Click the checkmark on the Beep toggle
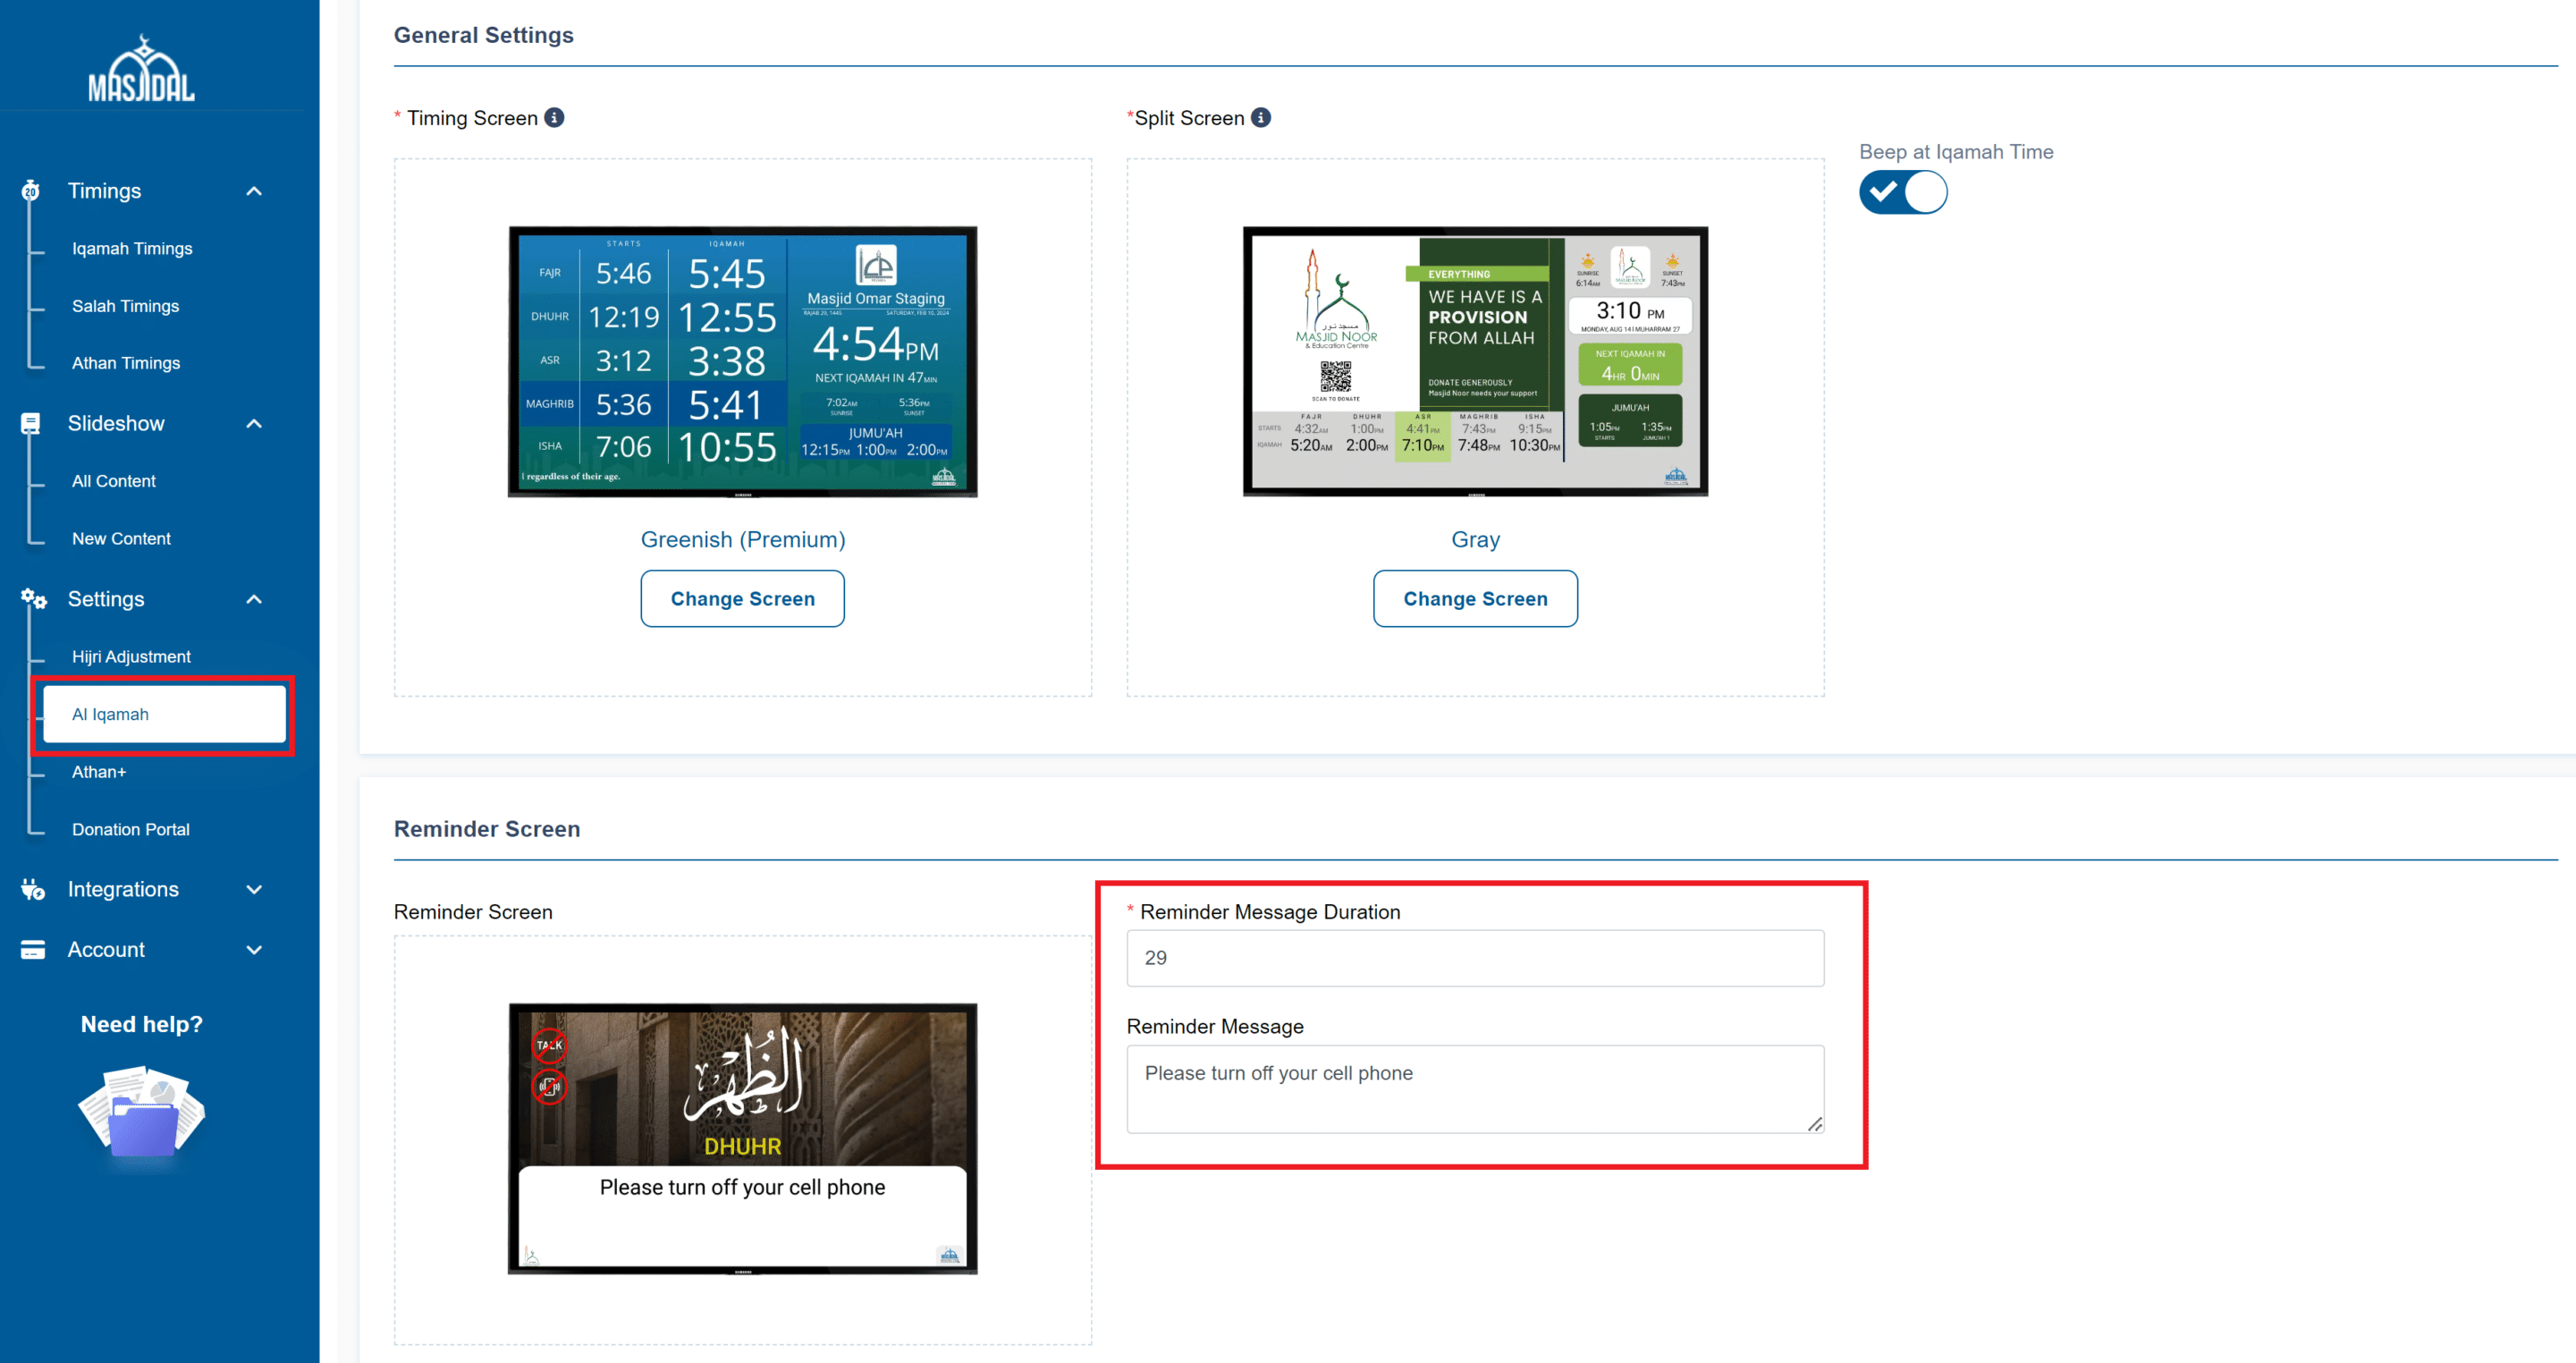 coord(1884,192)
